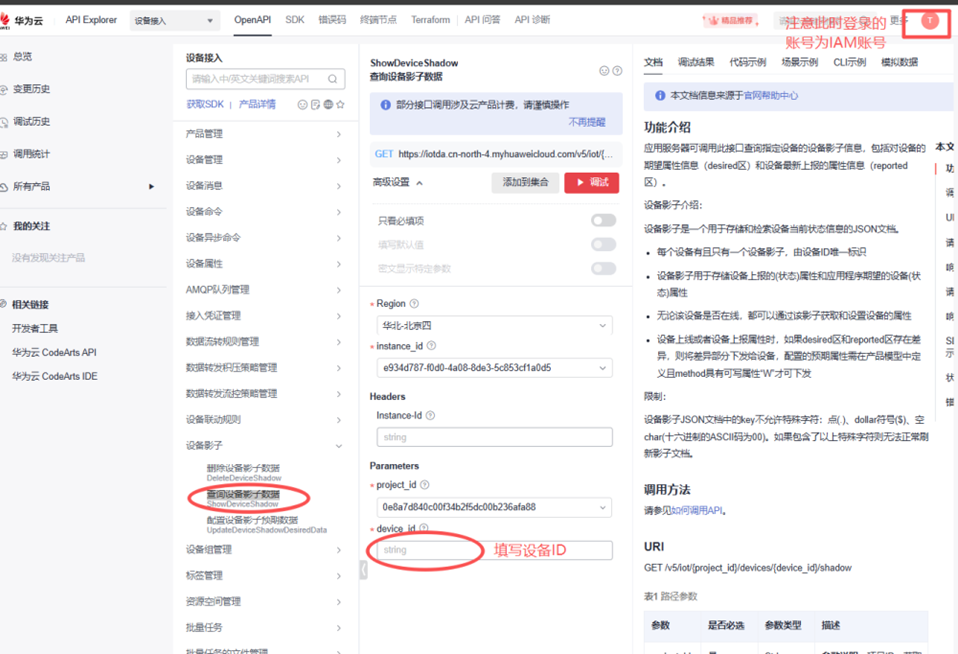Click the 变更历史 icon in left sidebar
Screen dimensions: 958x654
[x=4, y=89]
